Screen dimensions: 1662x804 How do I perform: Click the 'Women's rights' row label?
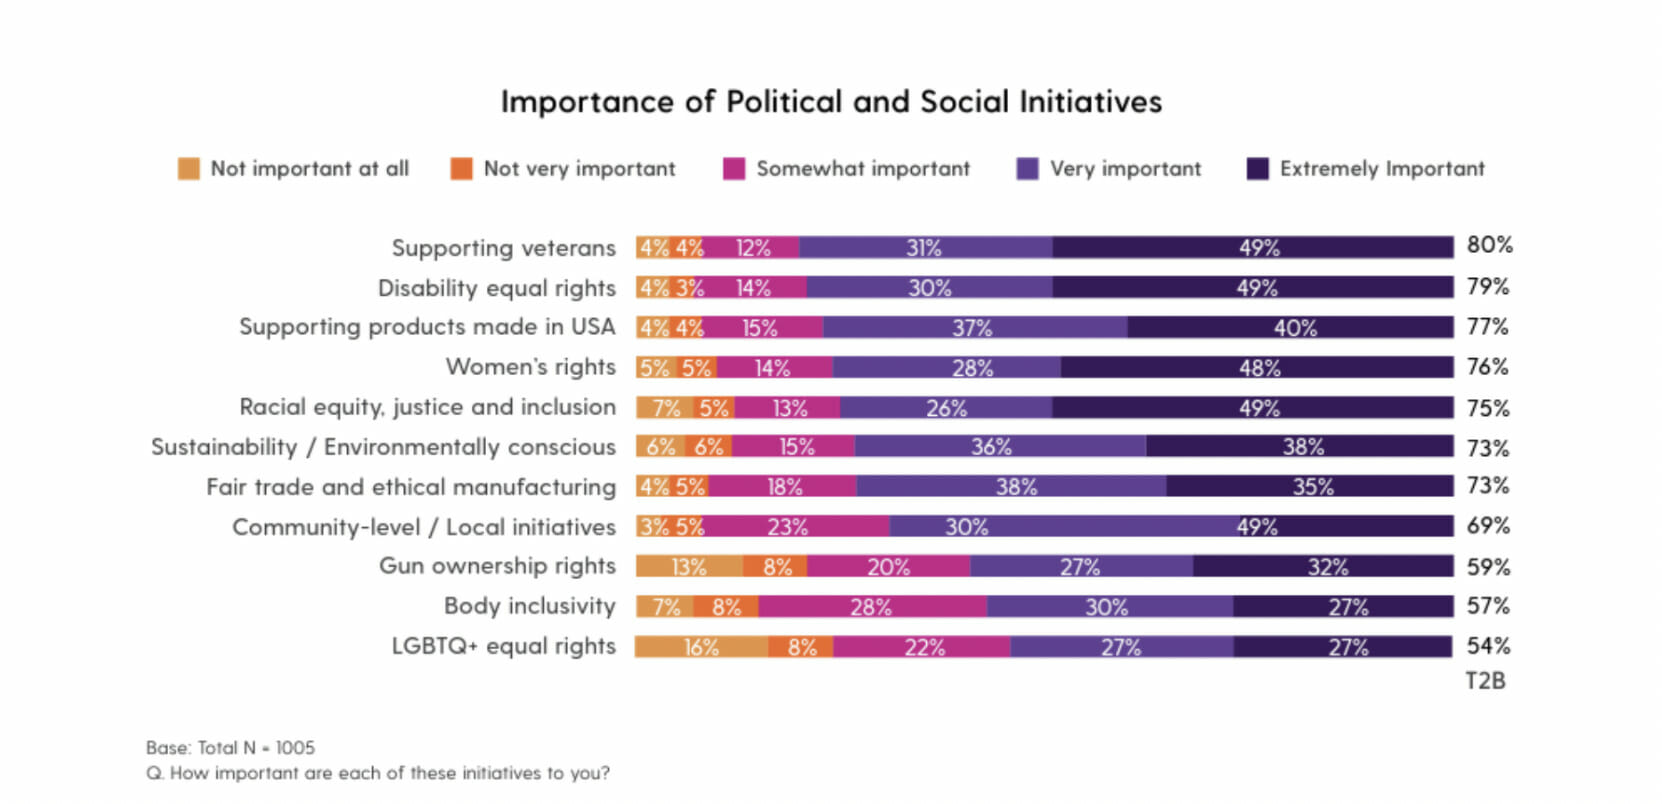coord(530,367)
